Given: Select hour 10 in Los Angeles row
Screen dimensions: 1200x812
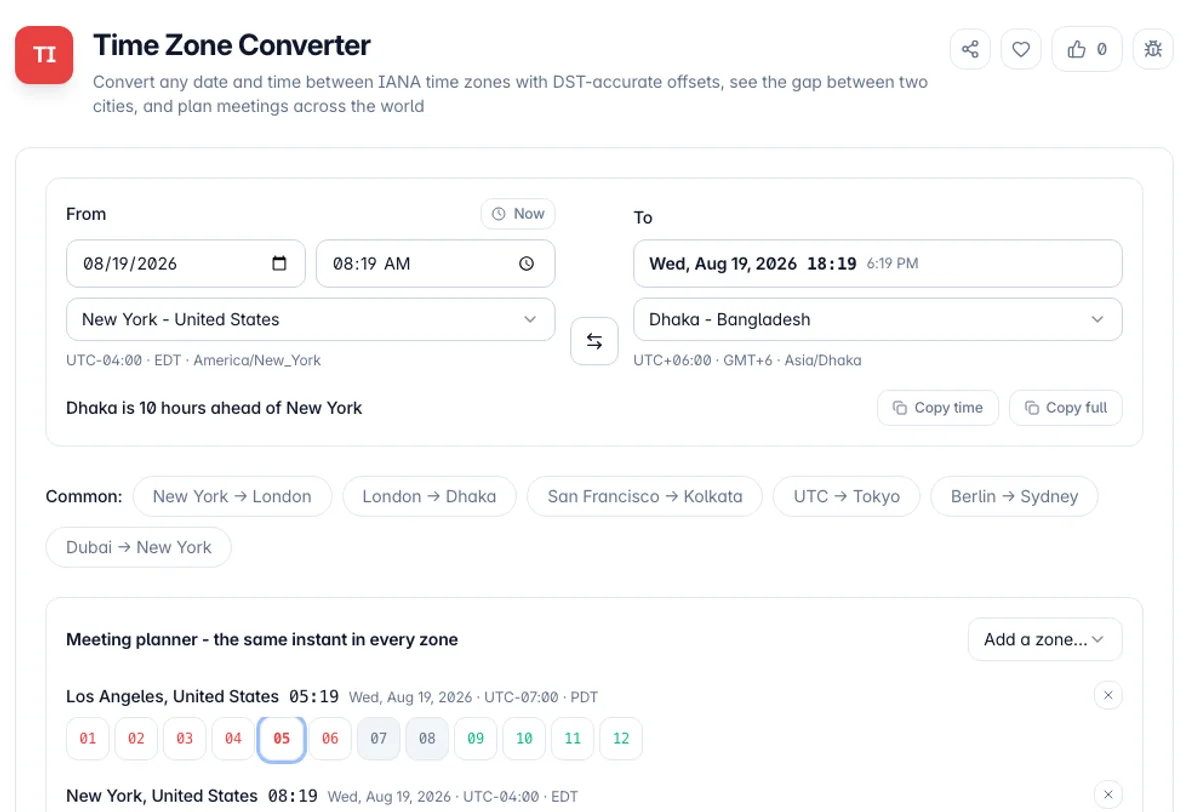Looking at the screenshot, I should tap(524, 739).
